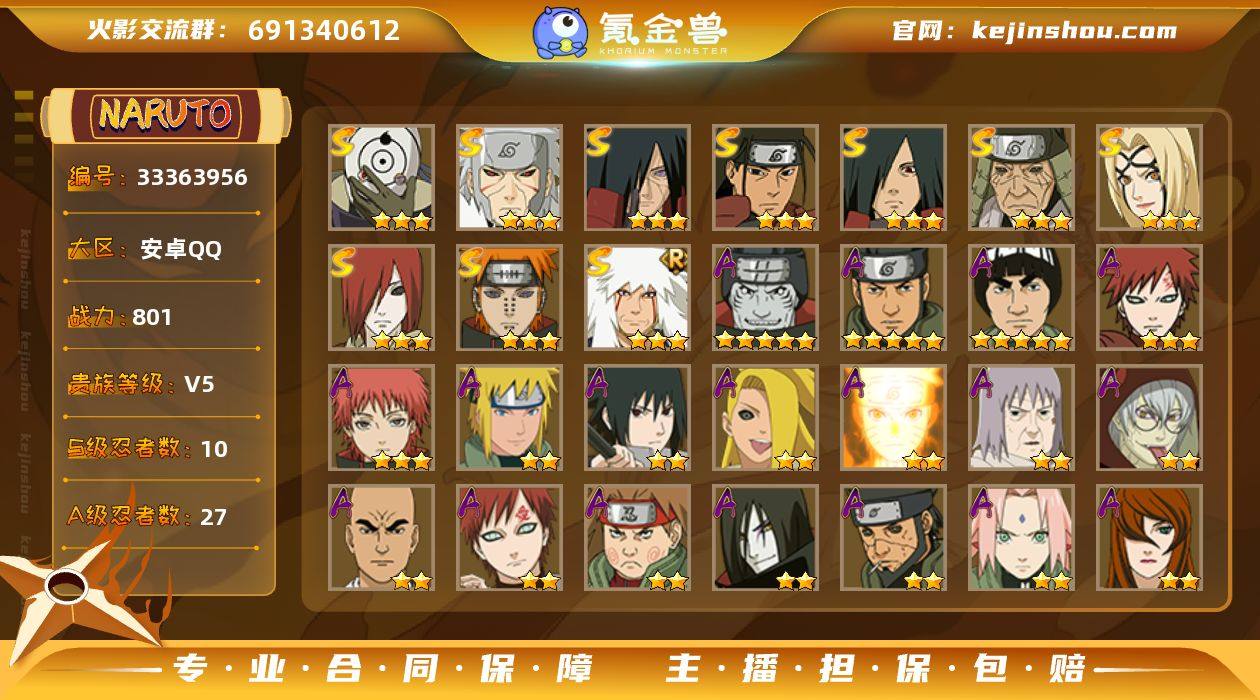Click the group number 691340612
Image resolution: width=1260 pixels, height=700 pixels.
click(324, 30)
